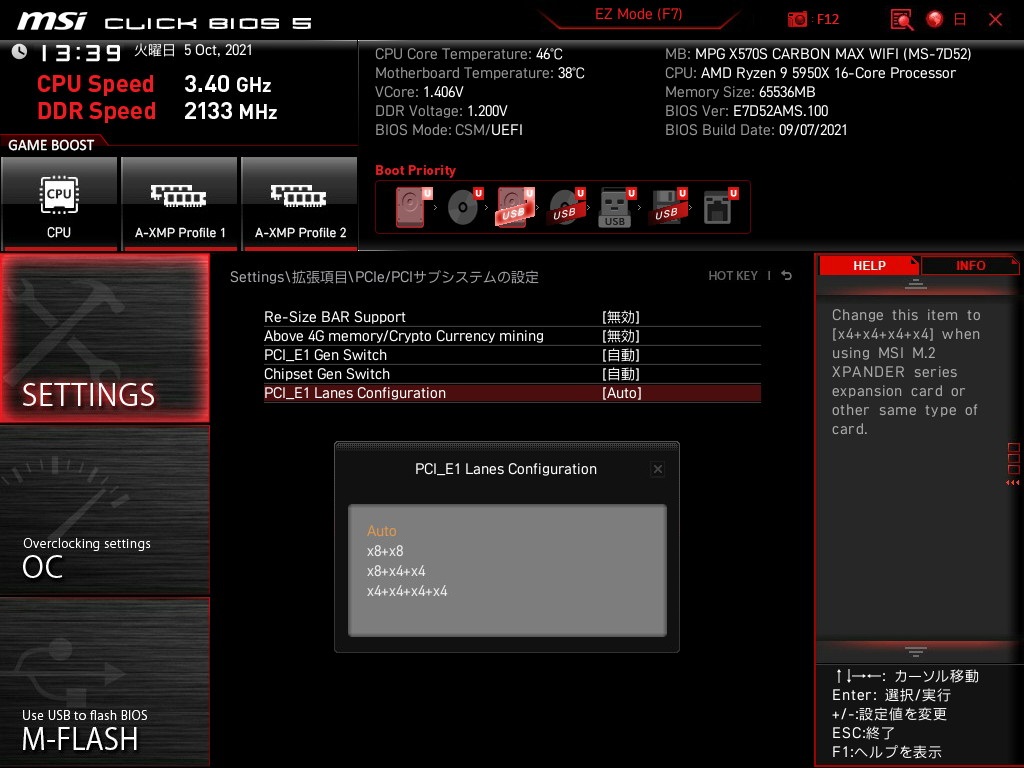The height and width of the screenshot is (768, 1024).
Task: Select optical disc boot device icon
Action: point(464,207)
